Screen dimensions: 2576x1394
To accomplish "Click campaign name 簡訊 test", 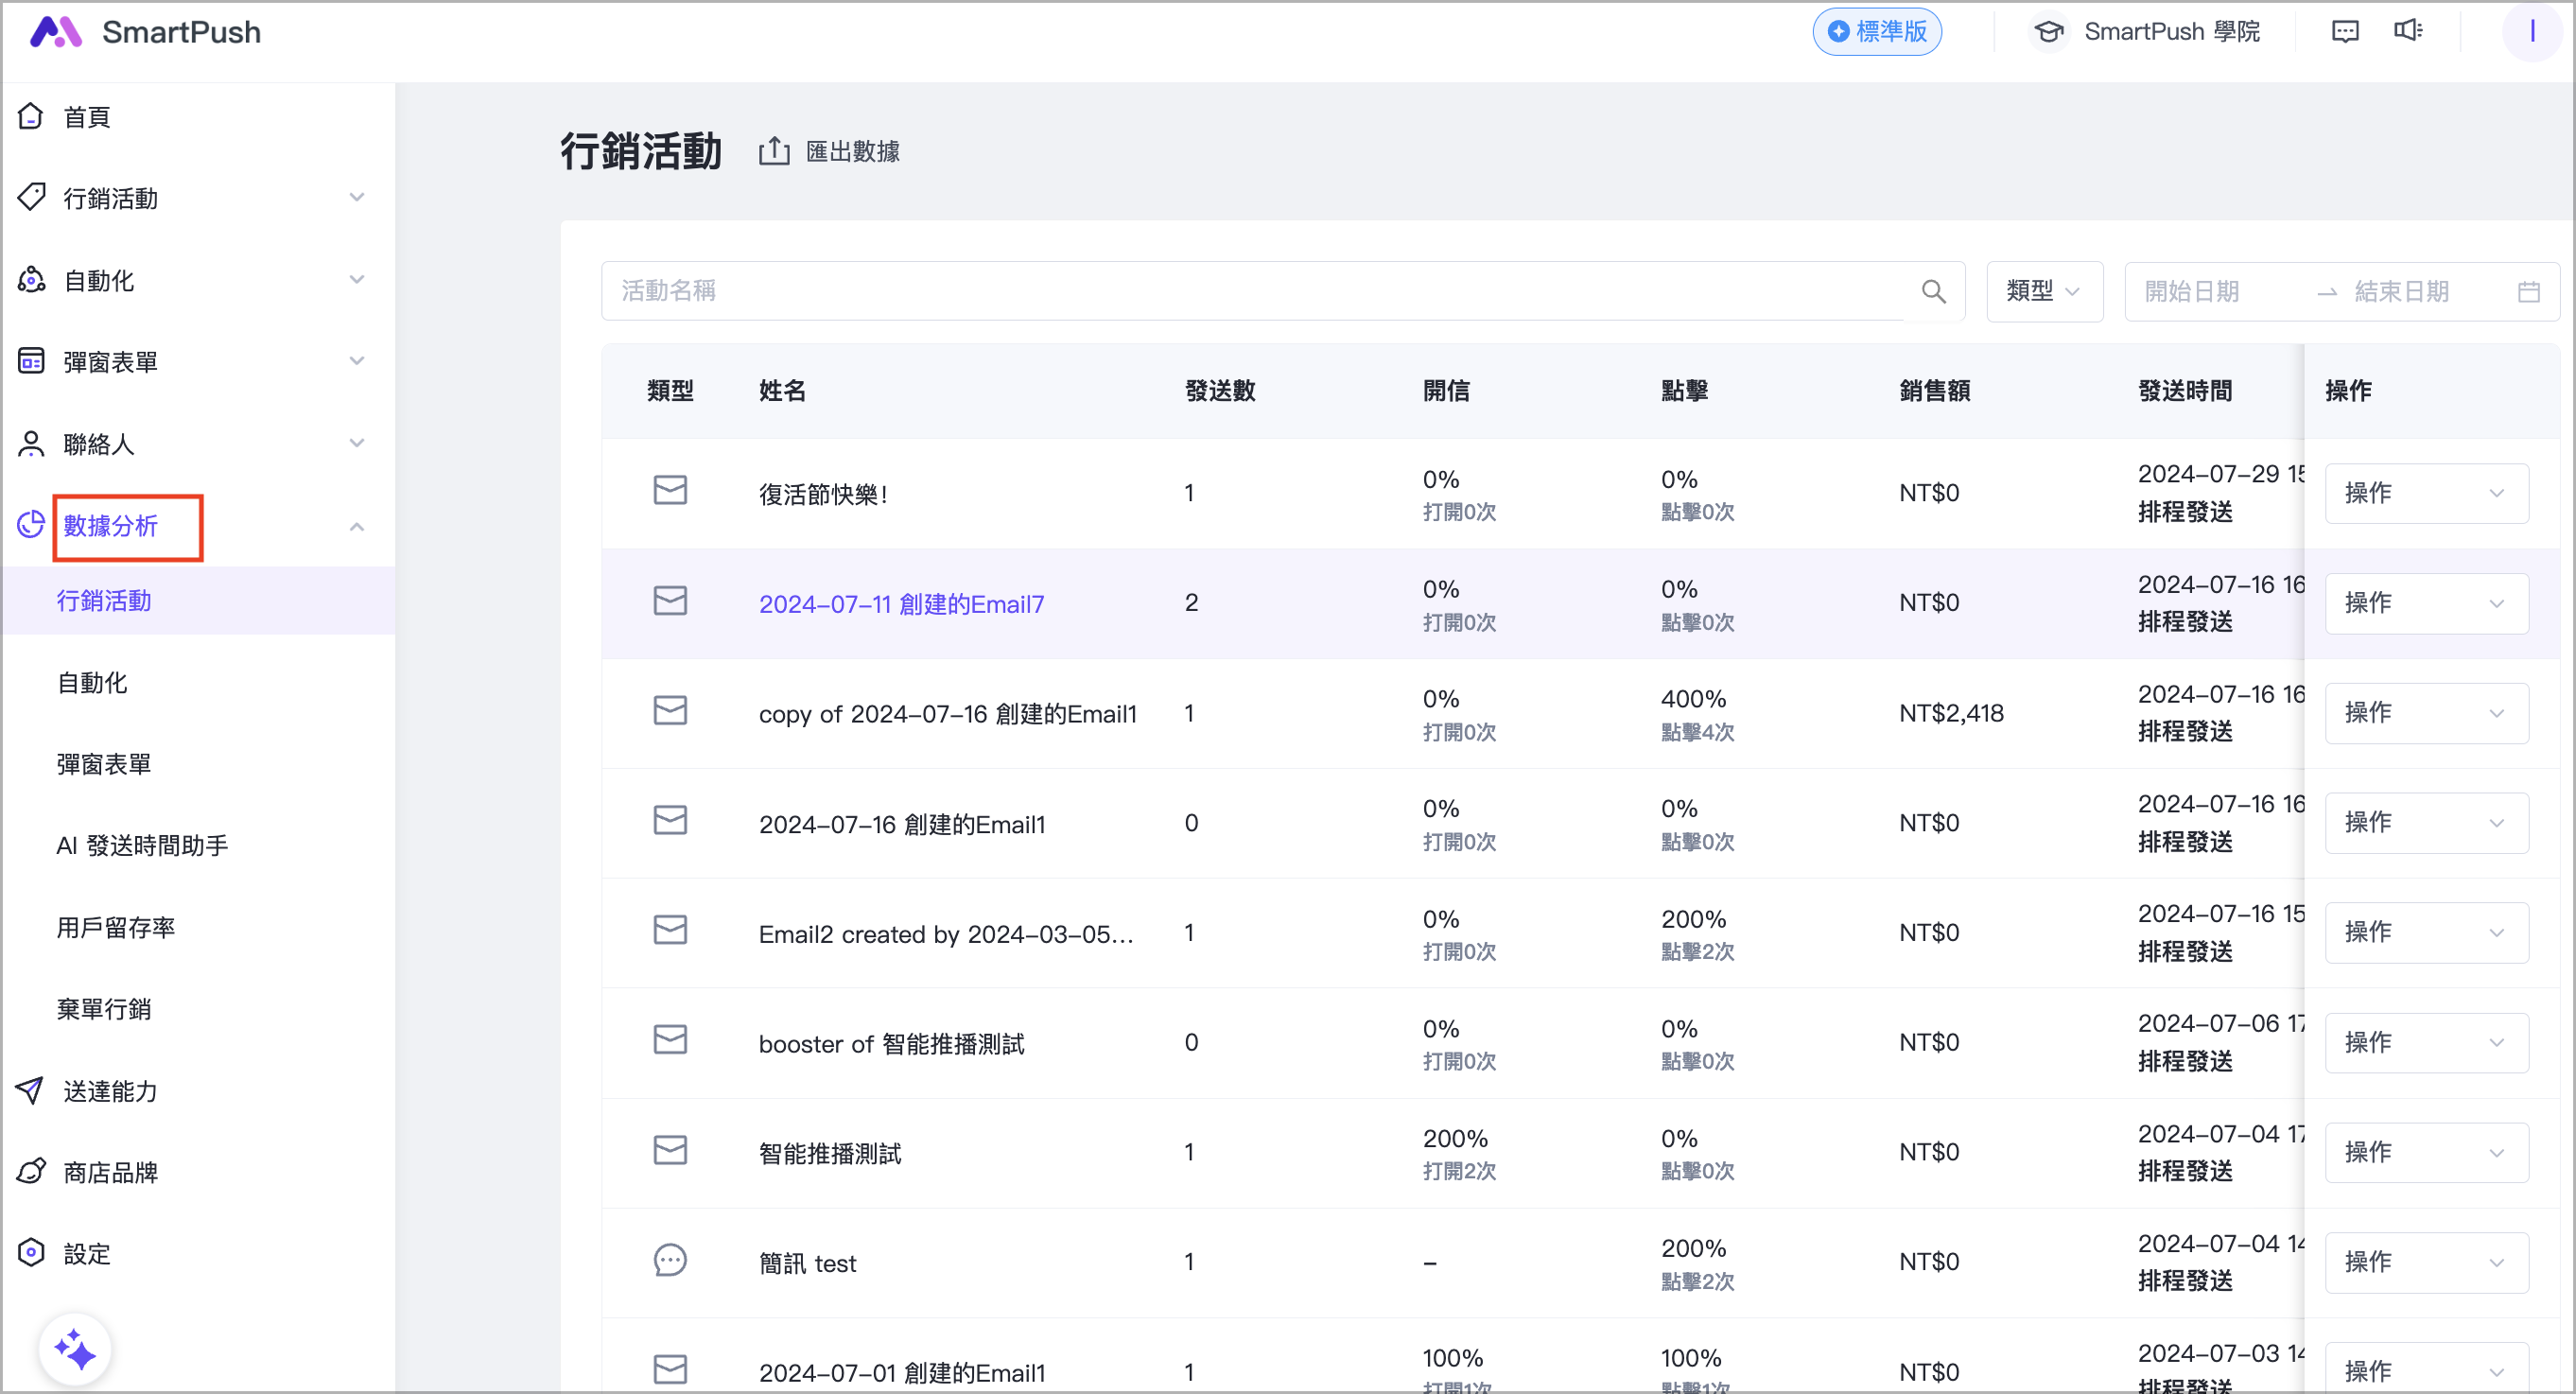I will [807, 1263].
